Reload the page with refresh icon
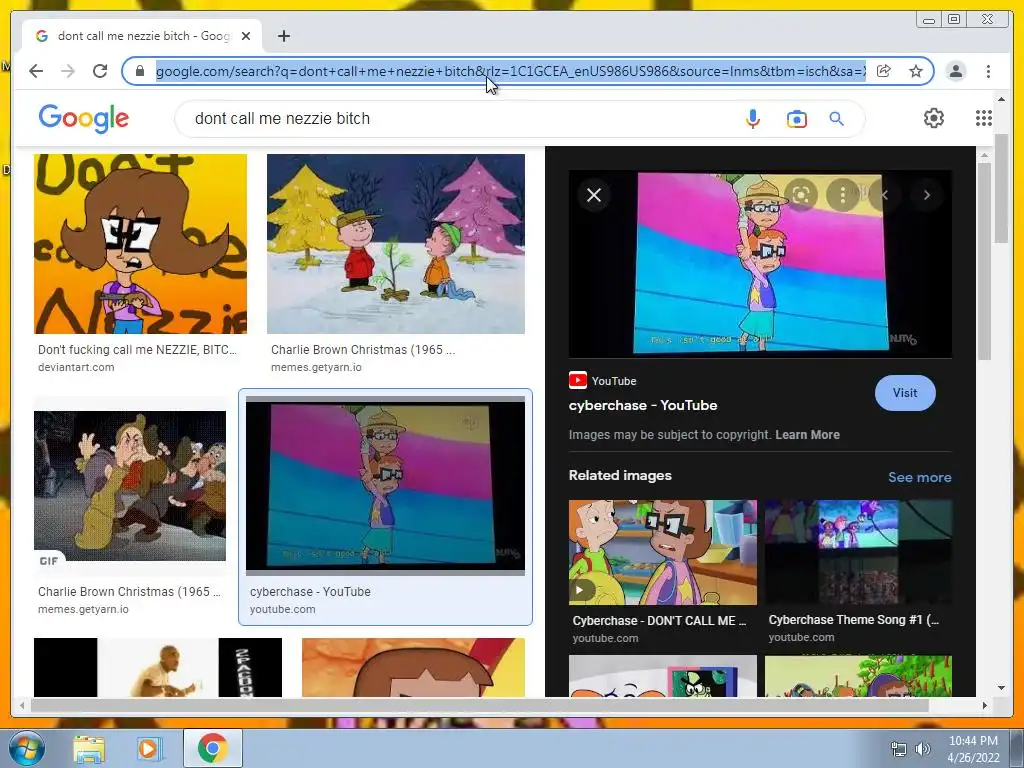The height and width of the screenshot is (768, 1024). (x=100, y=71)
